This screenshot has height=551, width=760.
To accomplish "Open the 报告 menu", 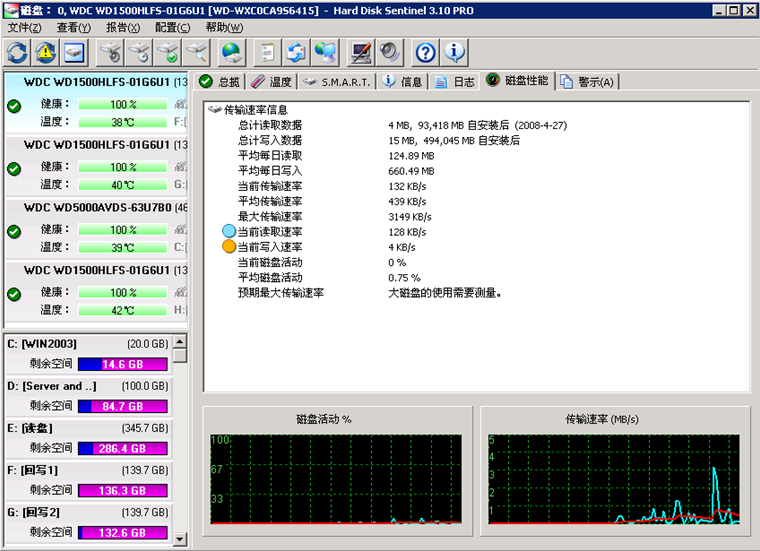I will 123,28.
